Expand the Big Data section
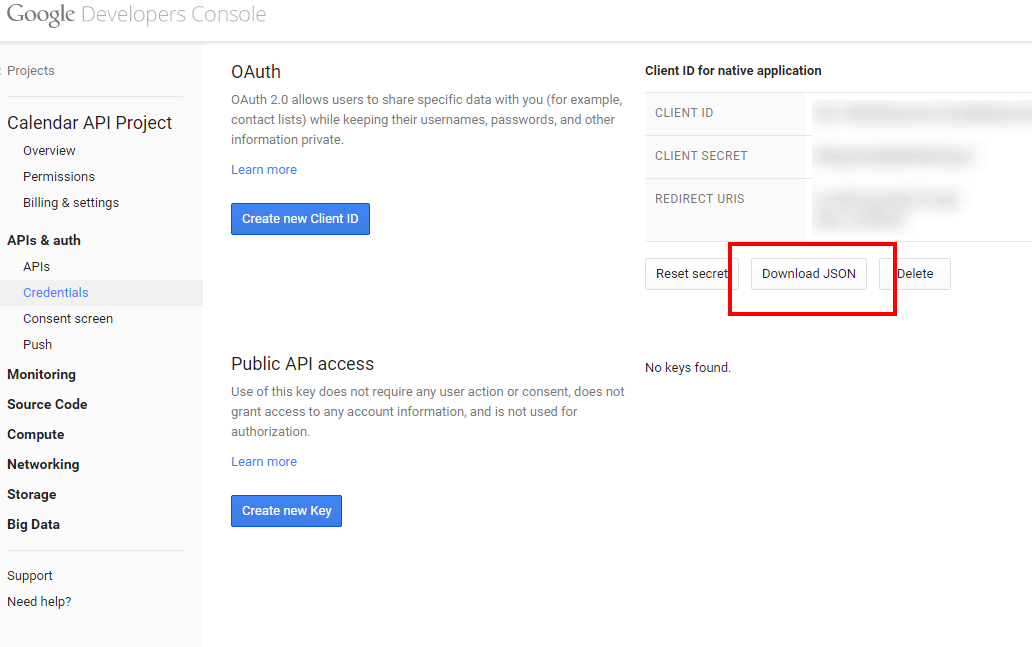 coord(34,524)
